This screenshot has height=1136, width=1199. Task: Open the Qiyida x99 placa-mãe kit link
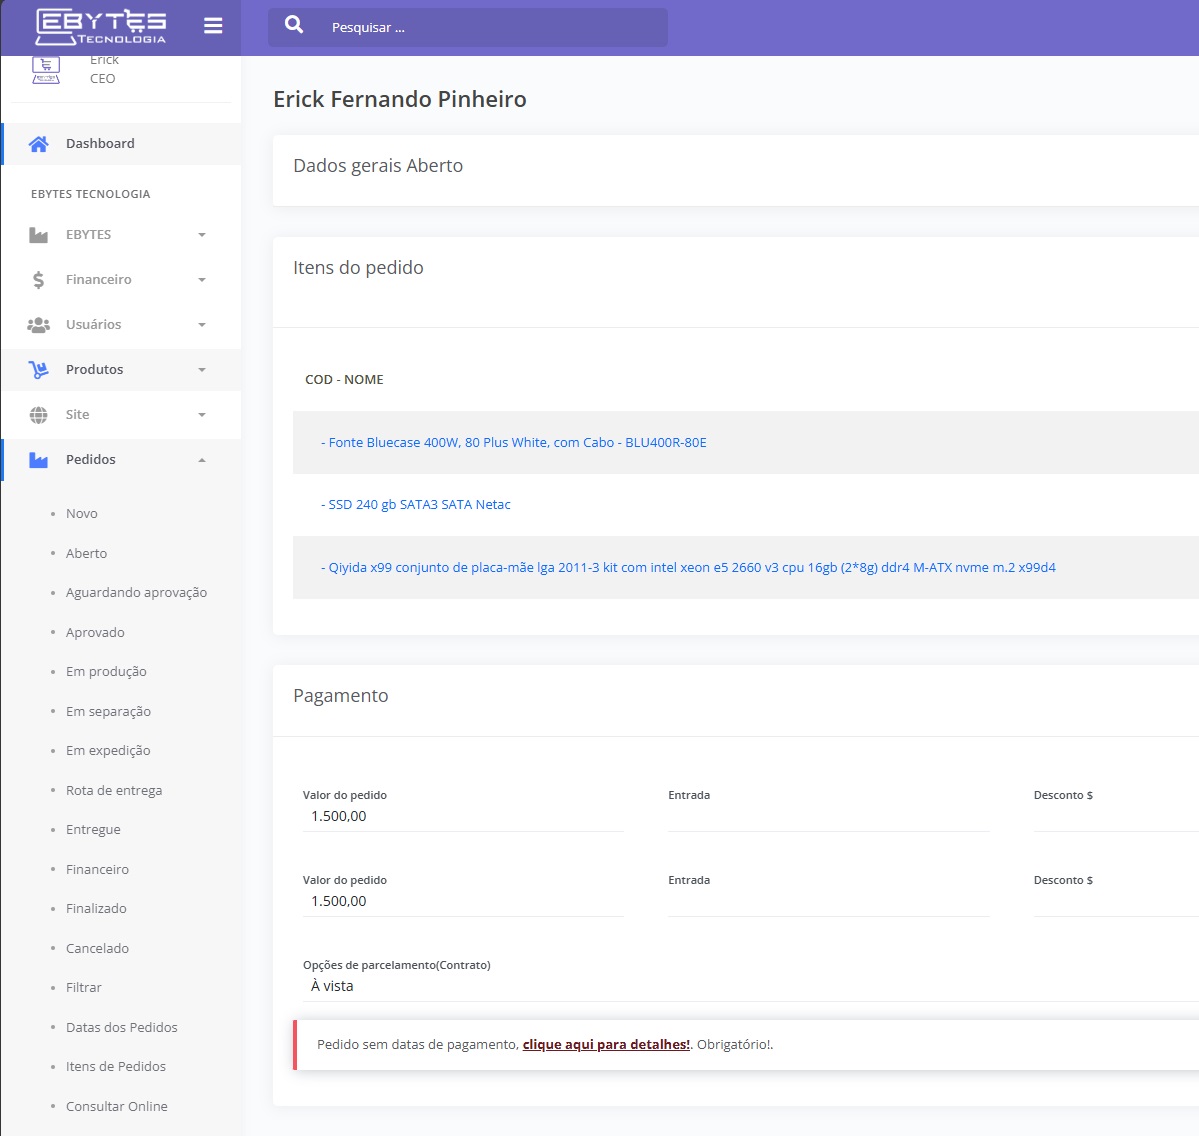click(688, 567)
